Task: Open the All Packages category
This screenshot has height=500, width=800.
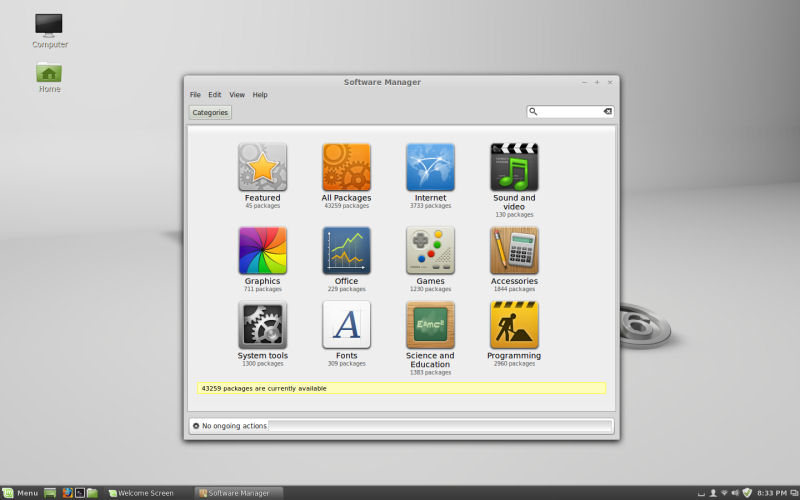Action: [346, 167]
